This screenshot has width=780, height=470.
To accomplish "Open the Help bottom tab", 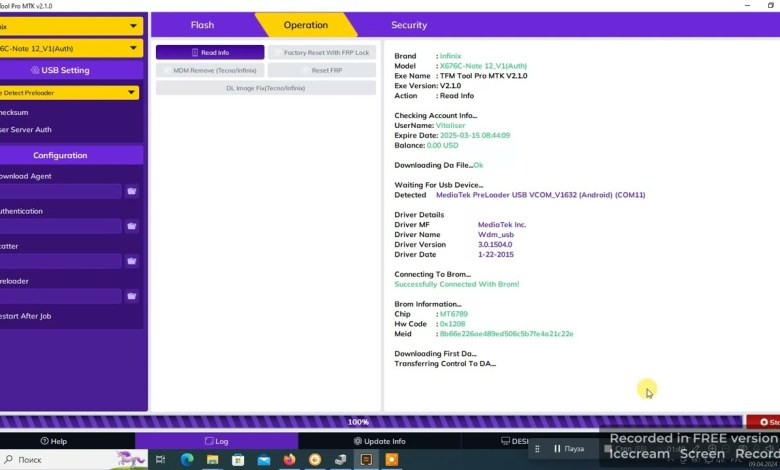I will (54, 441).
